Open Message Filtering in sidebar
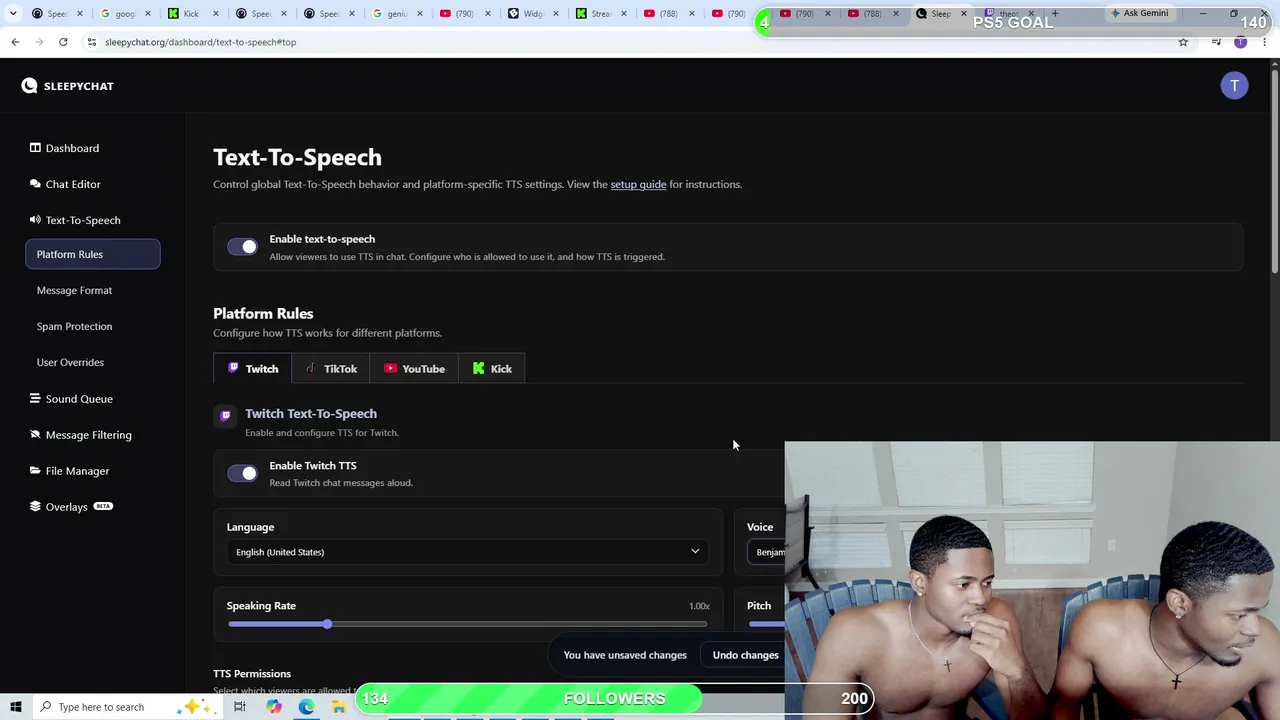The width and height of the screenshot is (1280, 720). click(88, 435)
